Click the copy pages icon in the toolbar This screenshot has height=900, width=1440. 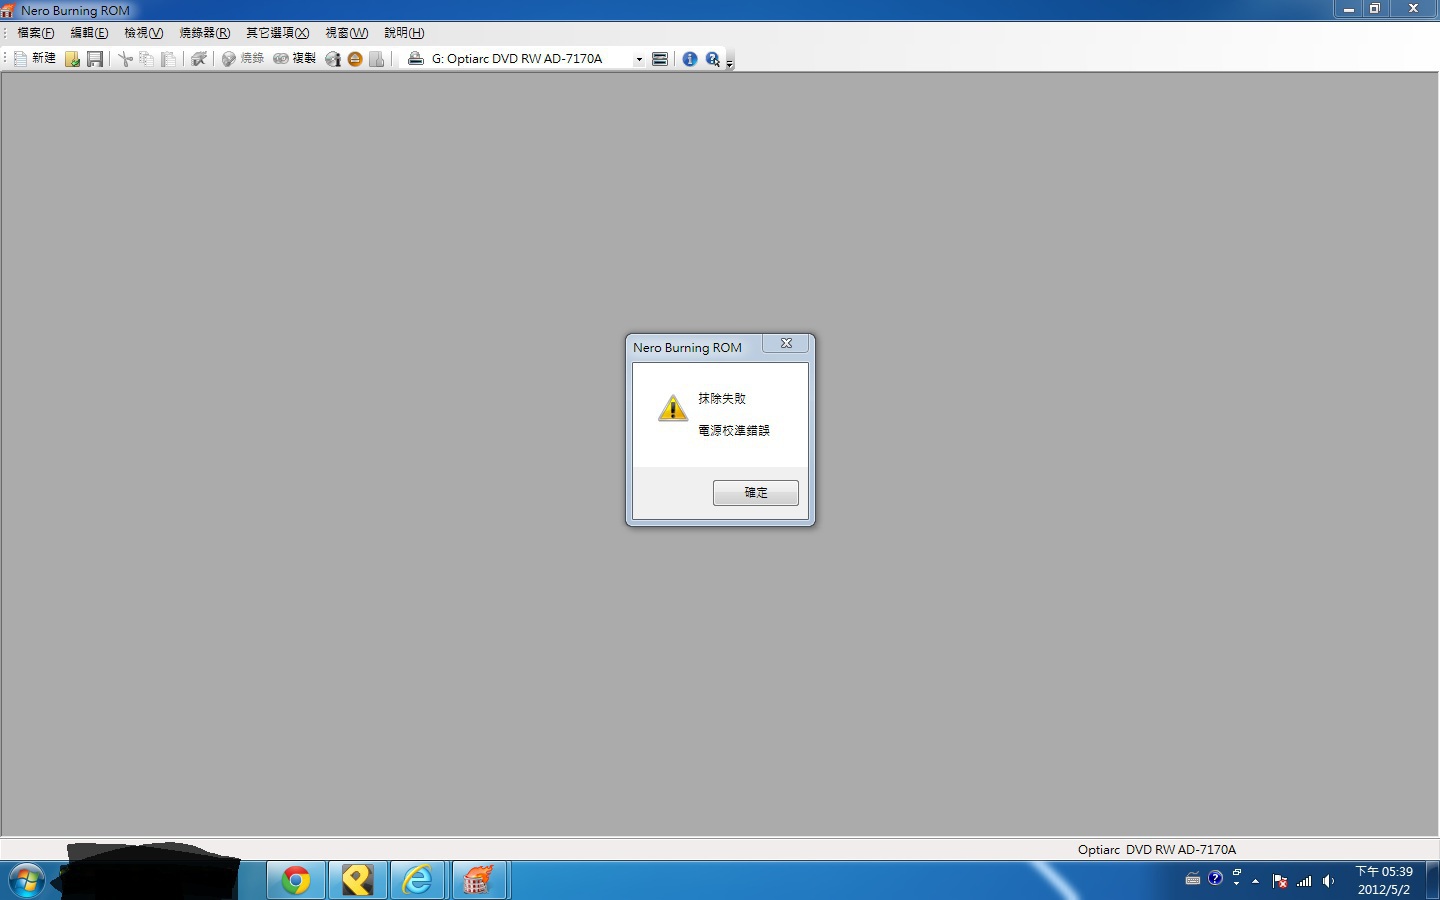(x=146, y=59)
